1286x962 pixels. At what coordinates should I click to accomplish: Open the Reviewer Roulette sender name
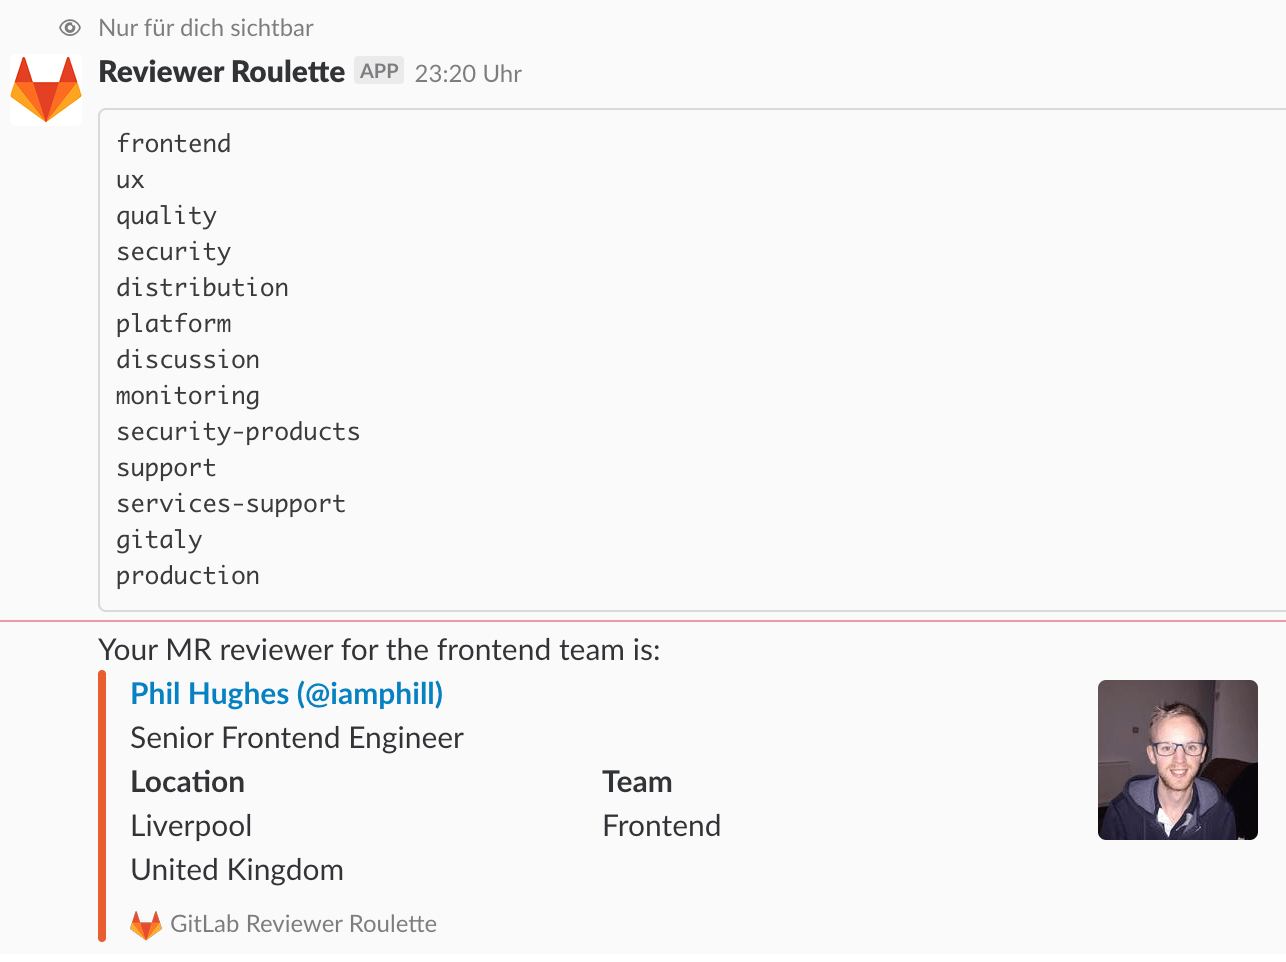tap(221, 71)
